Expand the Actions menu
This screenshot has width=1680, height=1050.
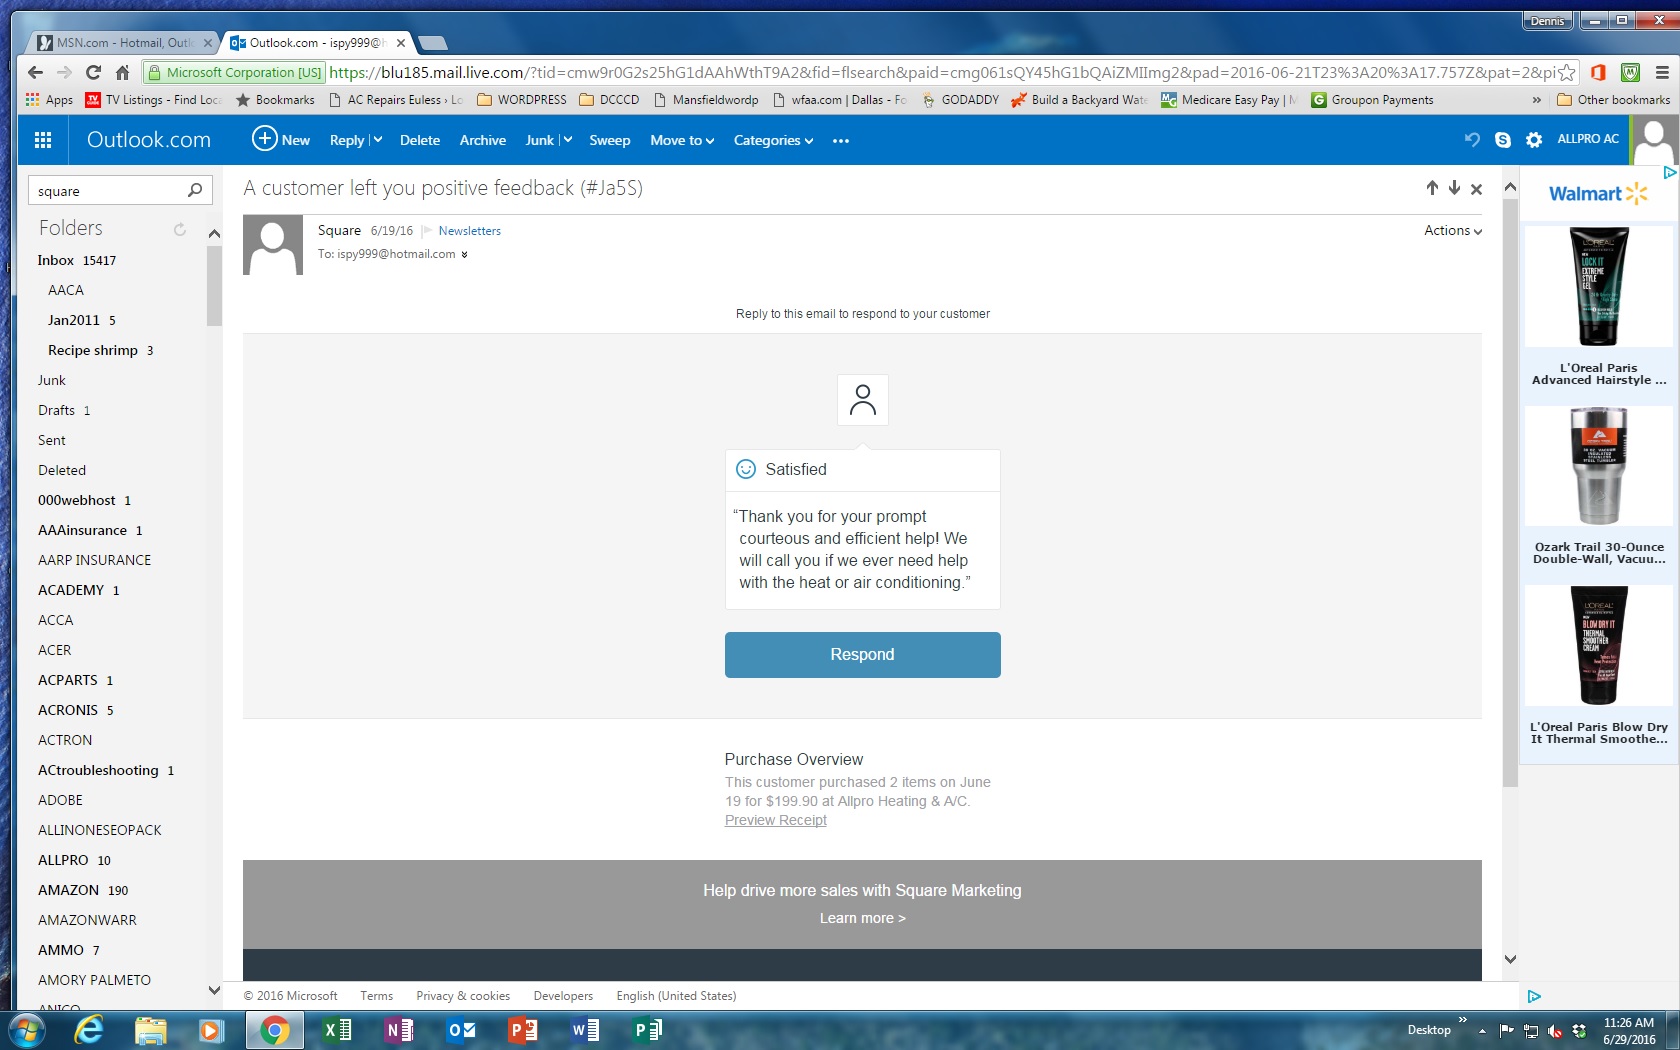[1452, 230]
